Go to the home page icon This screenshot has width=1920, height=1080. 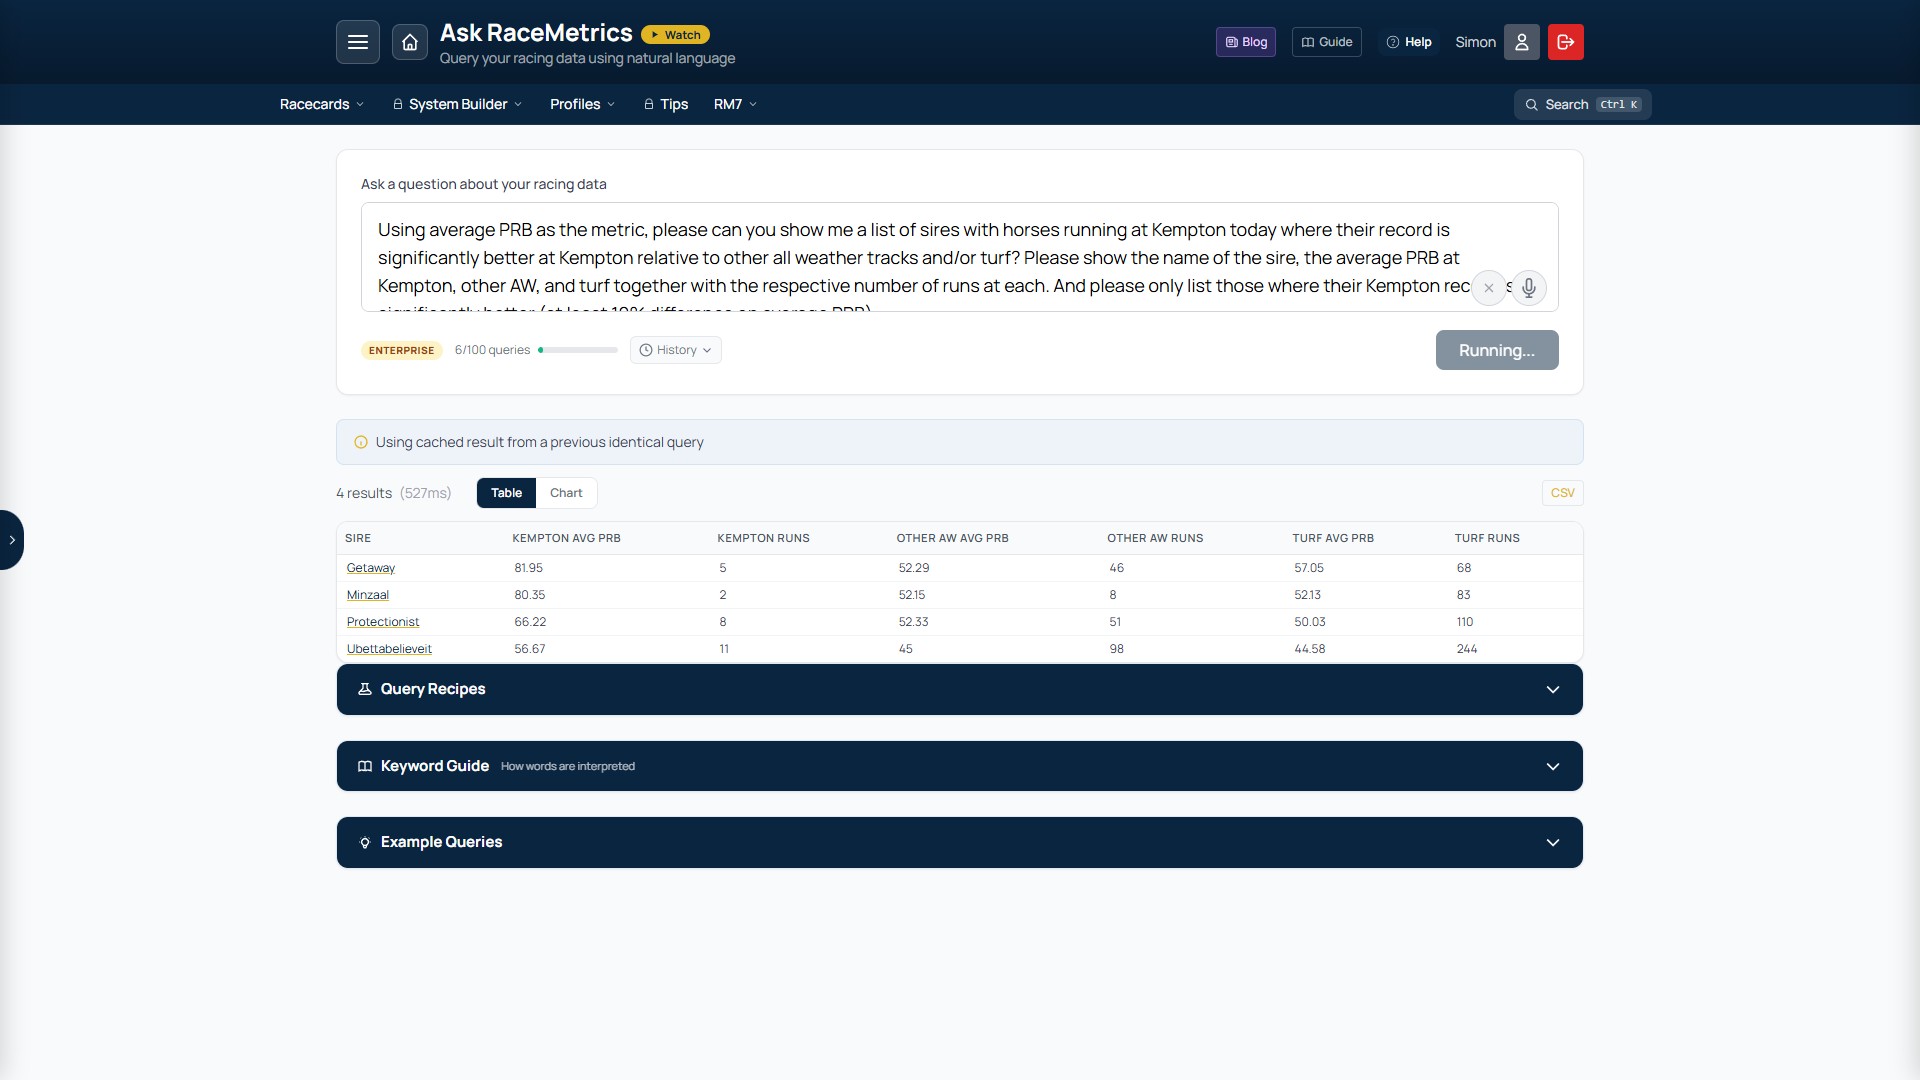[x=410, y=42]
